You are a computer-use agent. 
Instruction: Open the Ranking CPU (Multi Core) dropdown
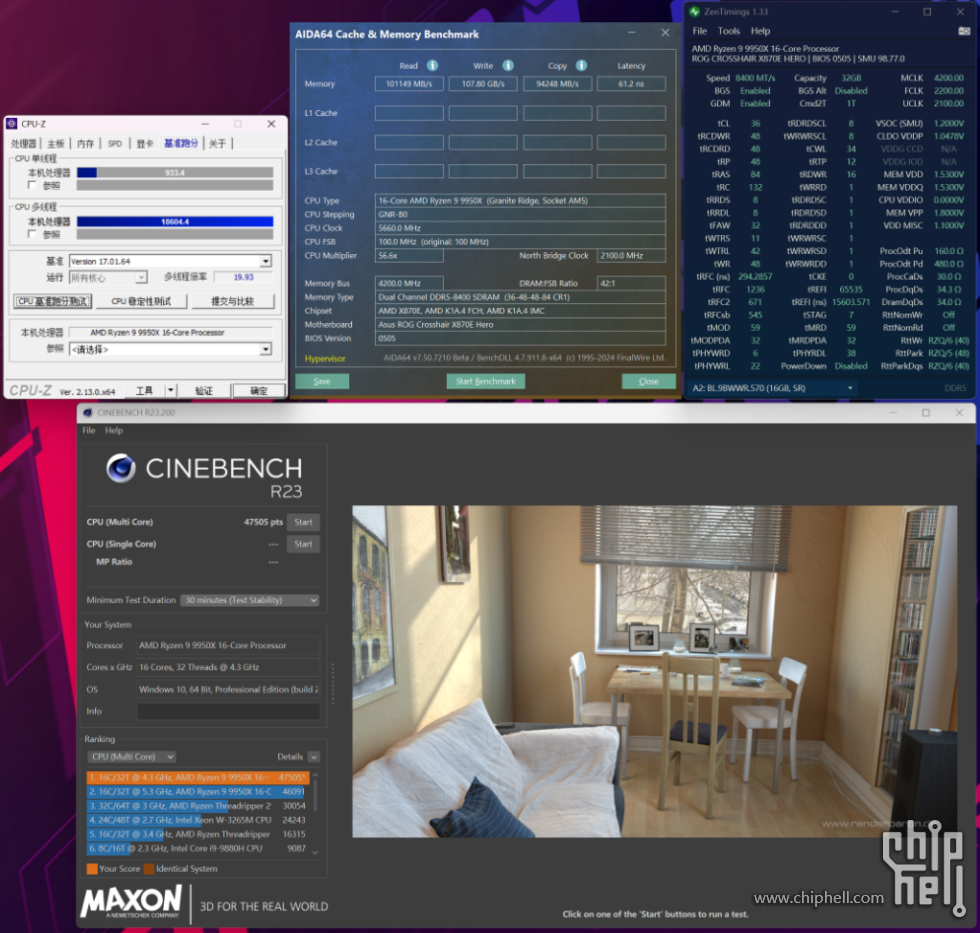(x=131, y=757)
